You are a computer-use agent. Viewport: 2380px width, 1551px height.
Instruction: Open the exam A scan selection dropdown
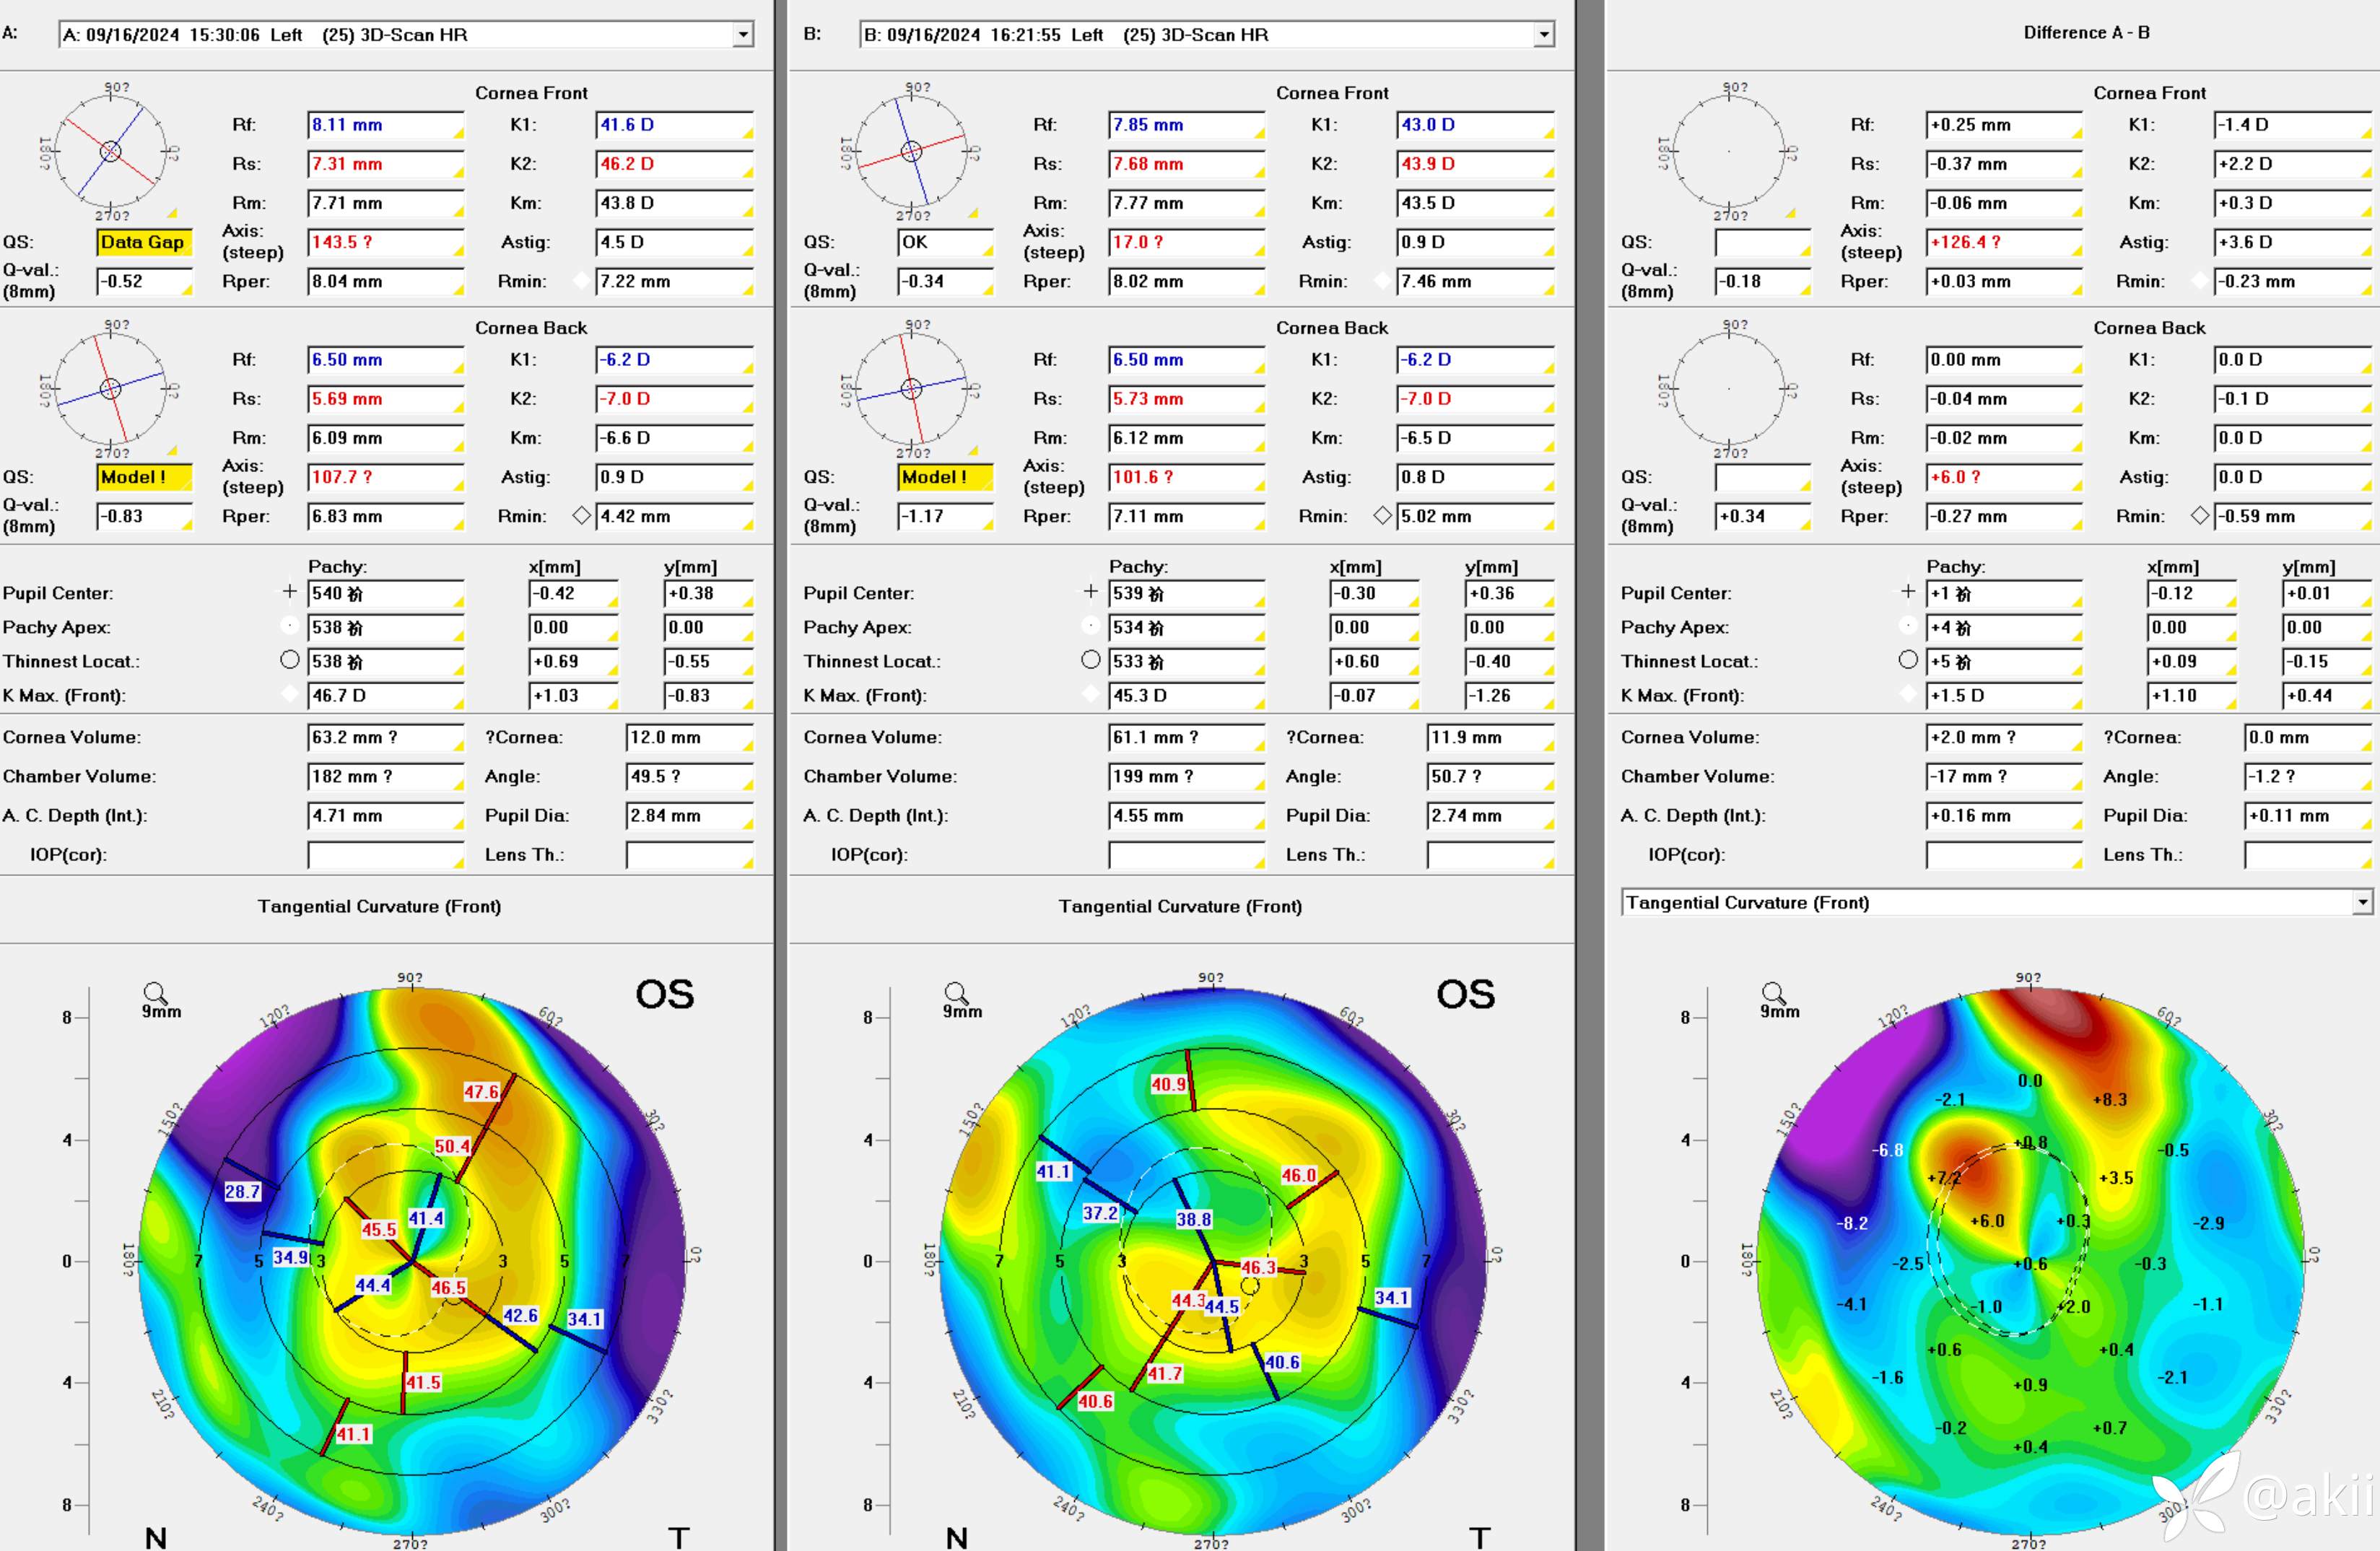point(742,35)
